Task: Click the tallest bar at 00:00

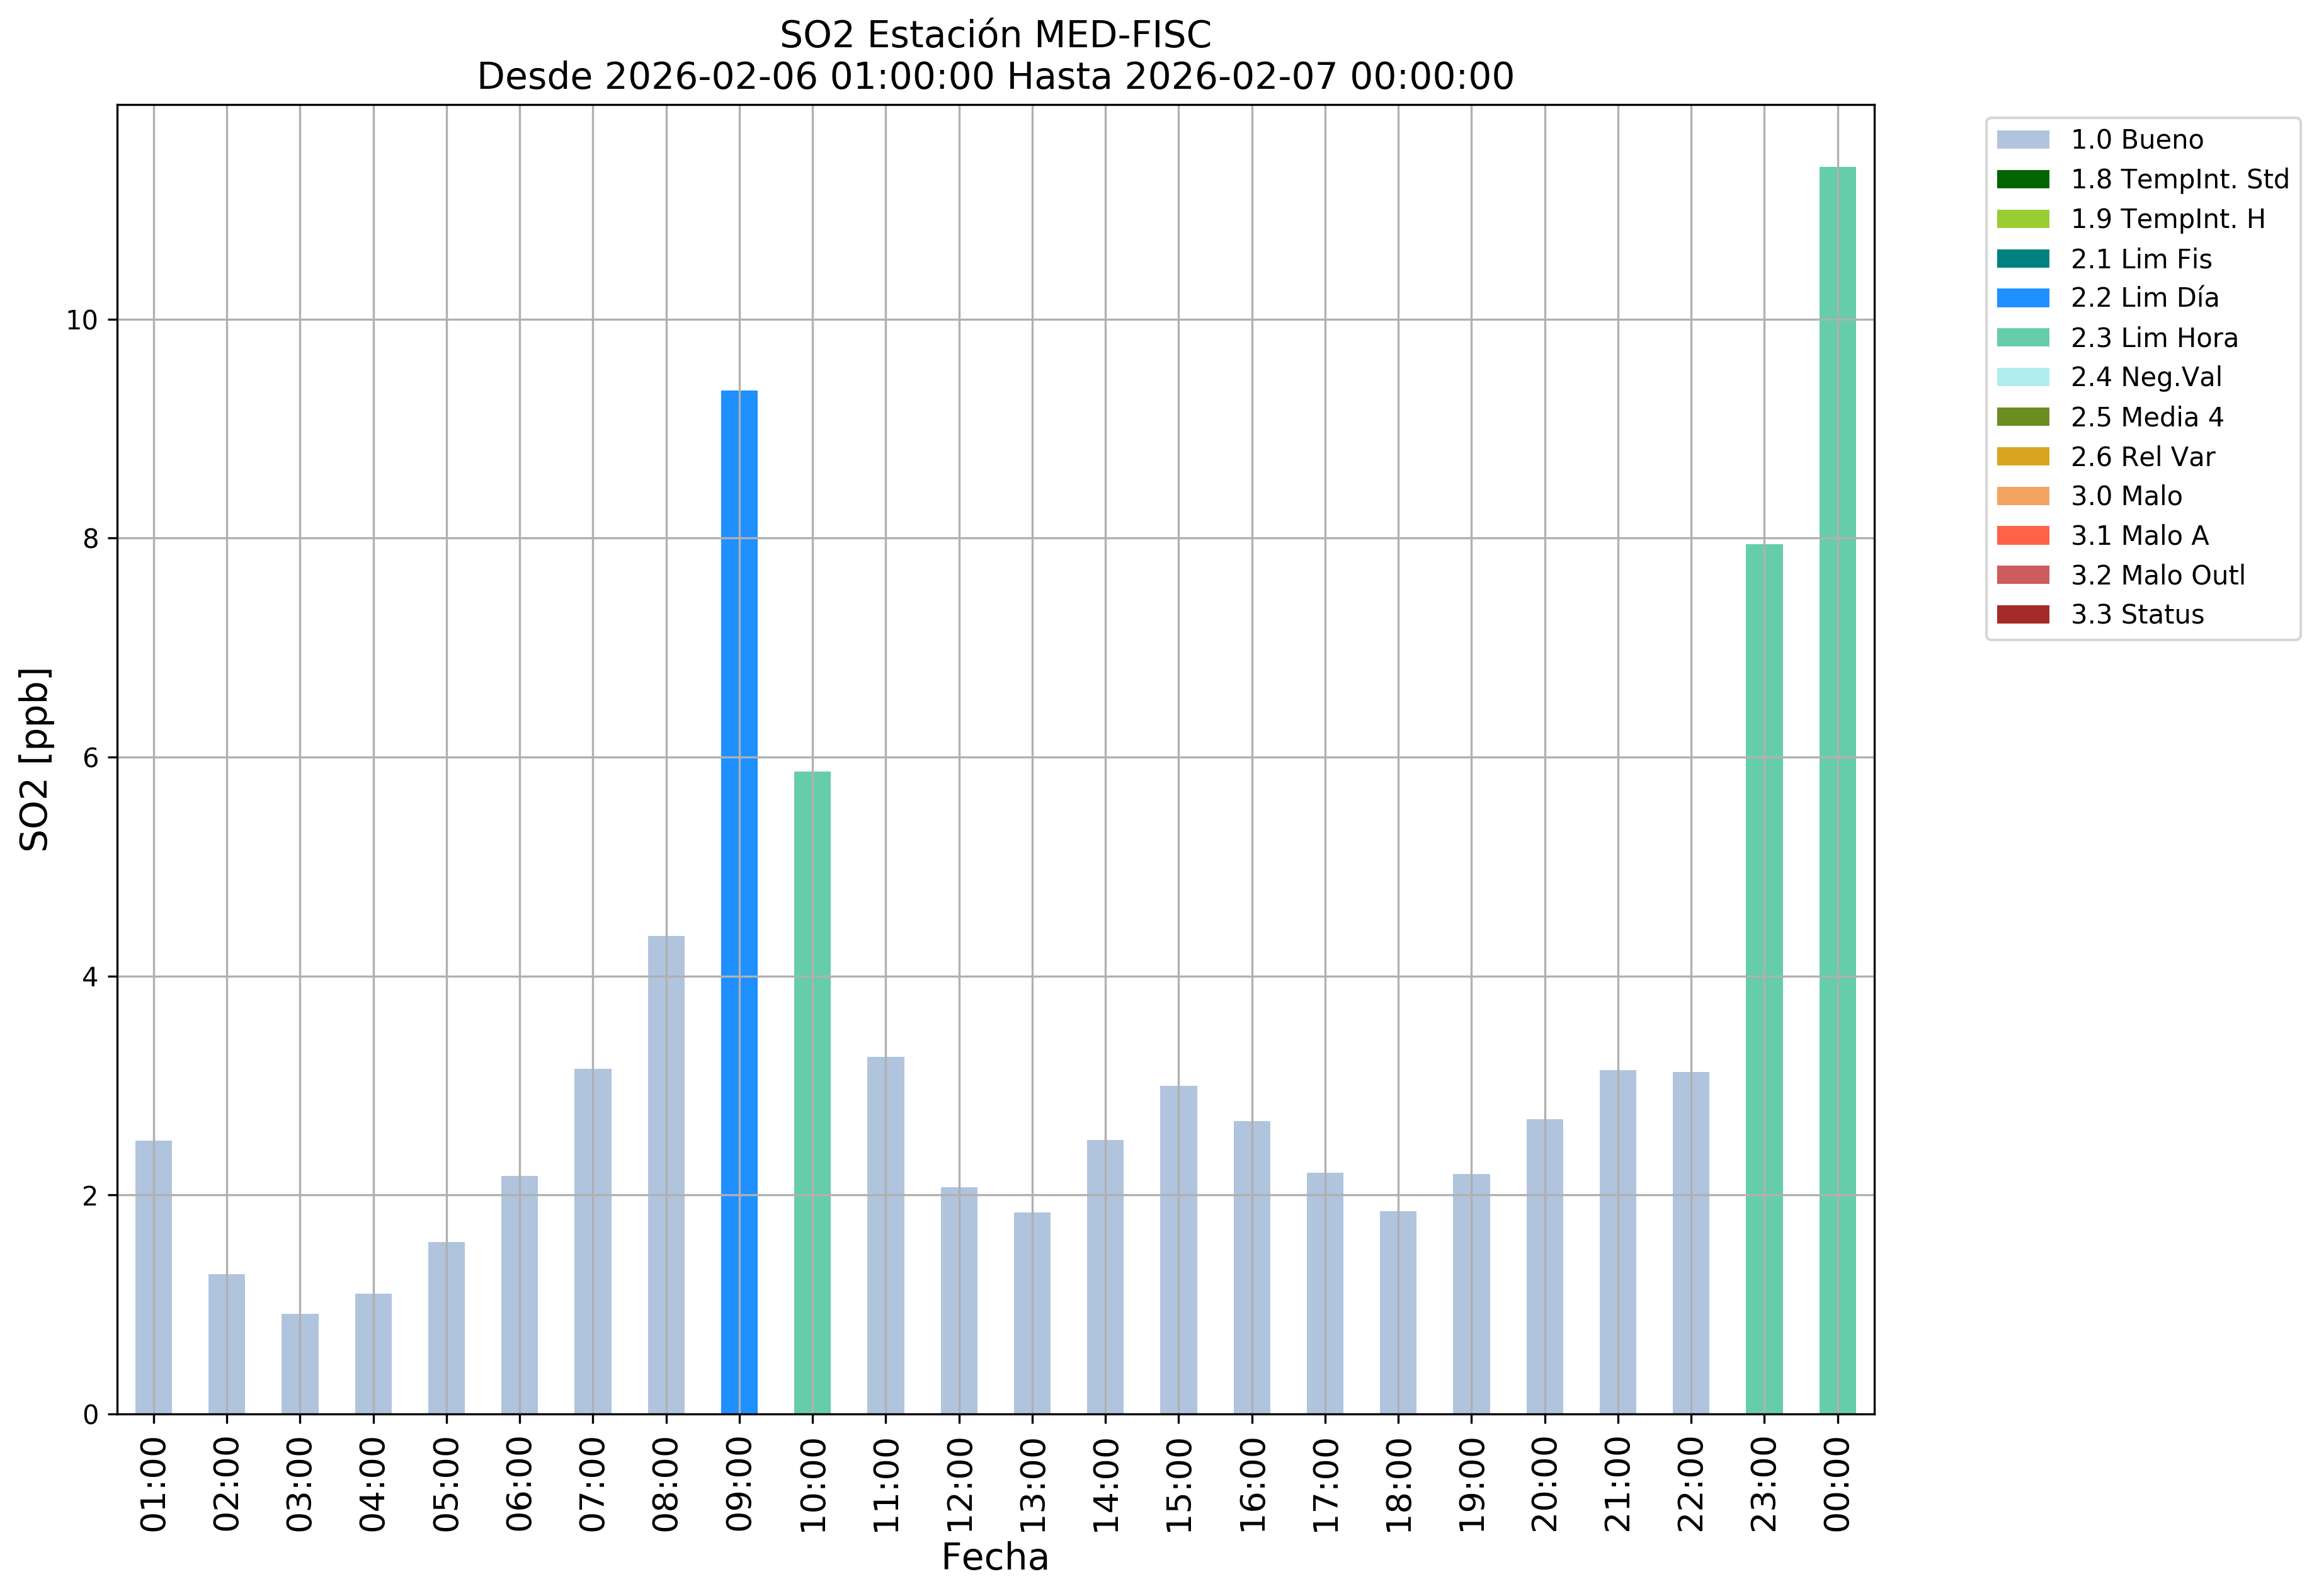Action: (1837, 790)
